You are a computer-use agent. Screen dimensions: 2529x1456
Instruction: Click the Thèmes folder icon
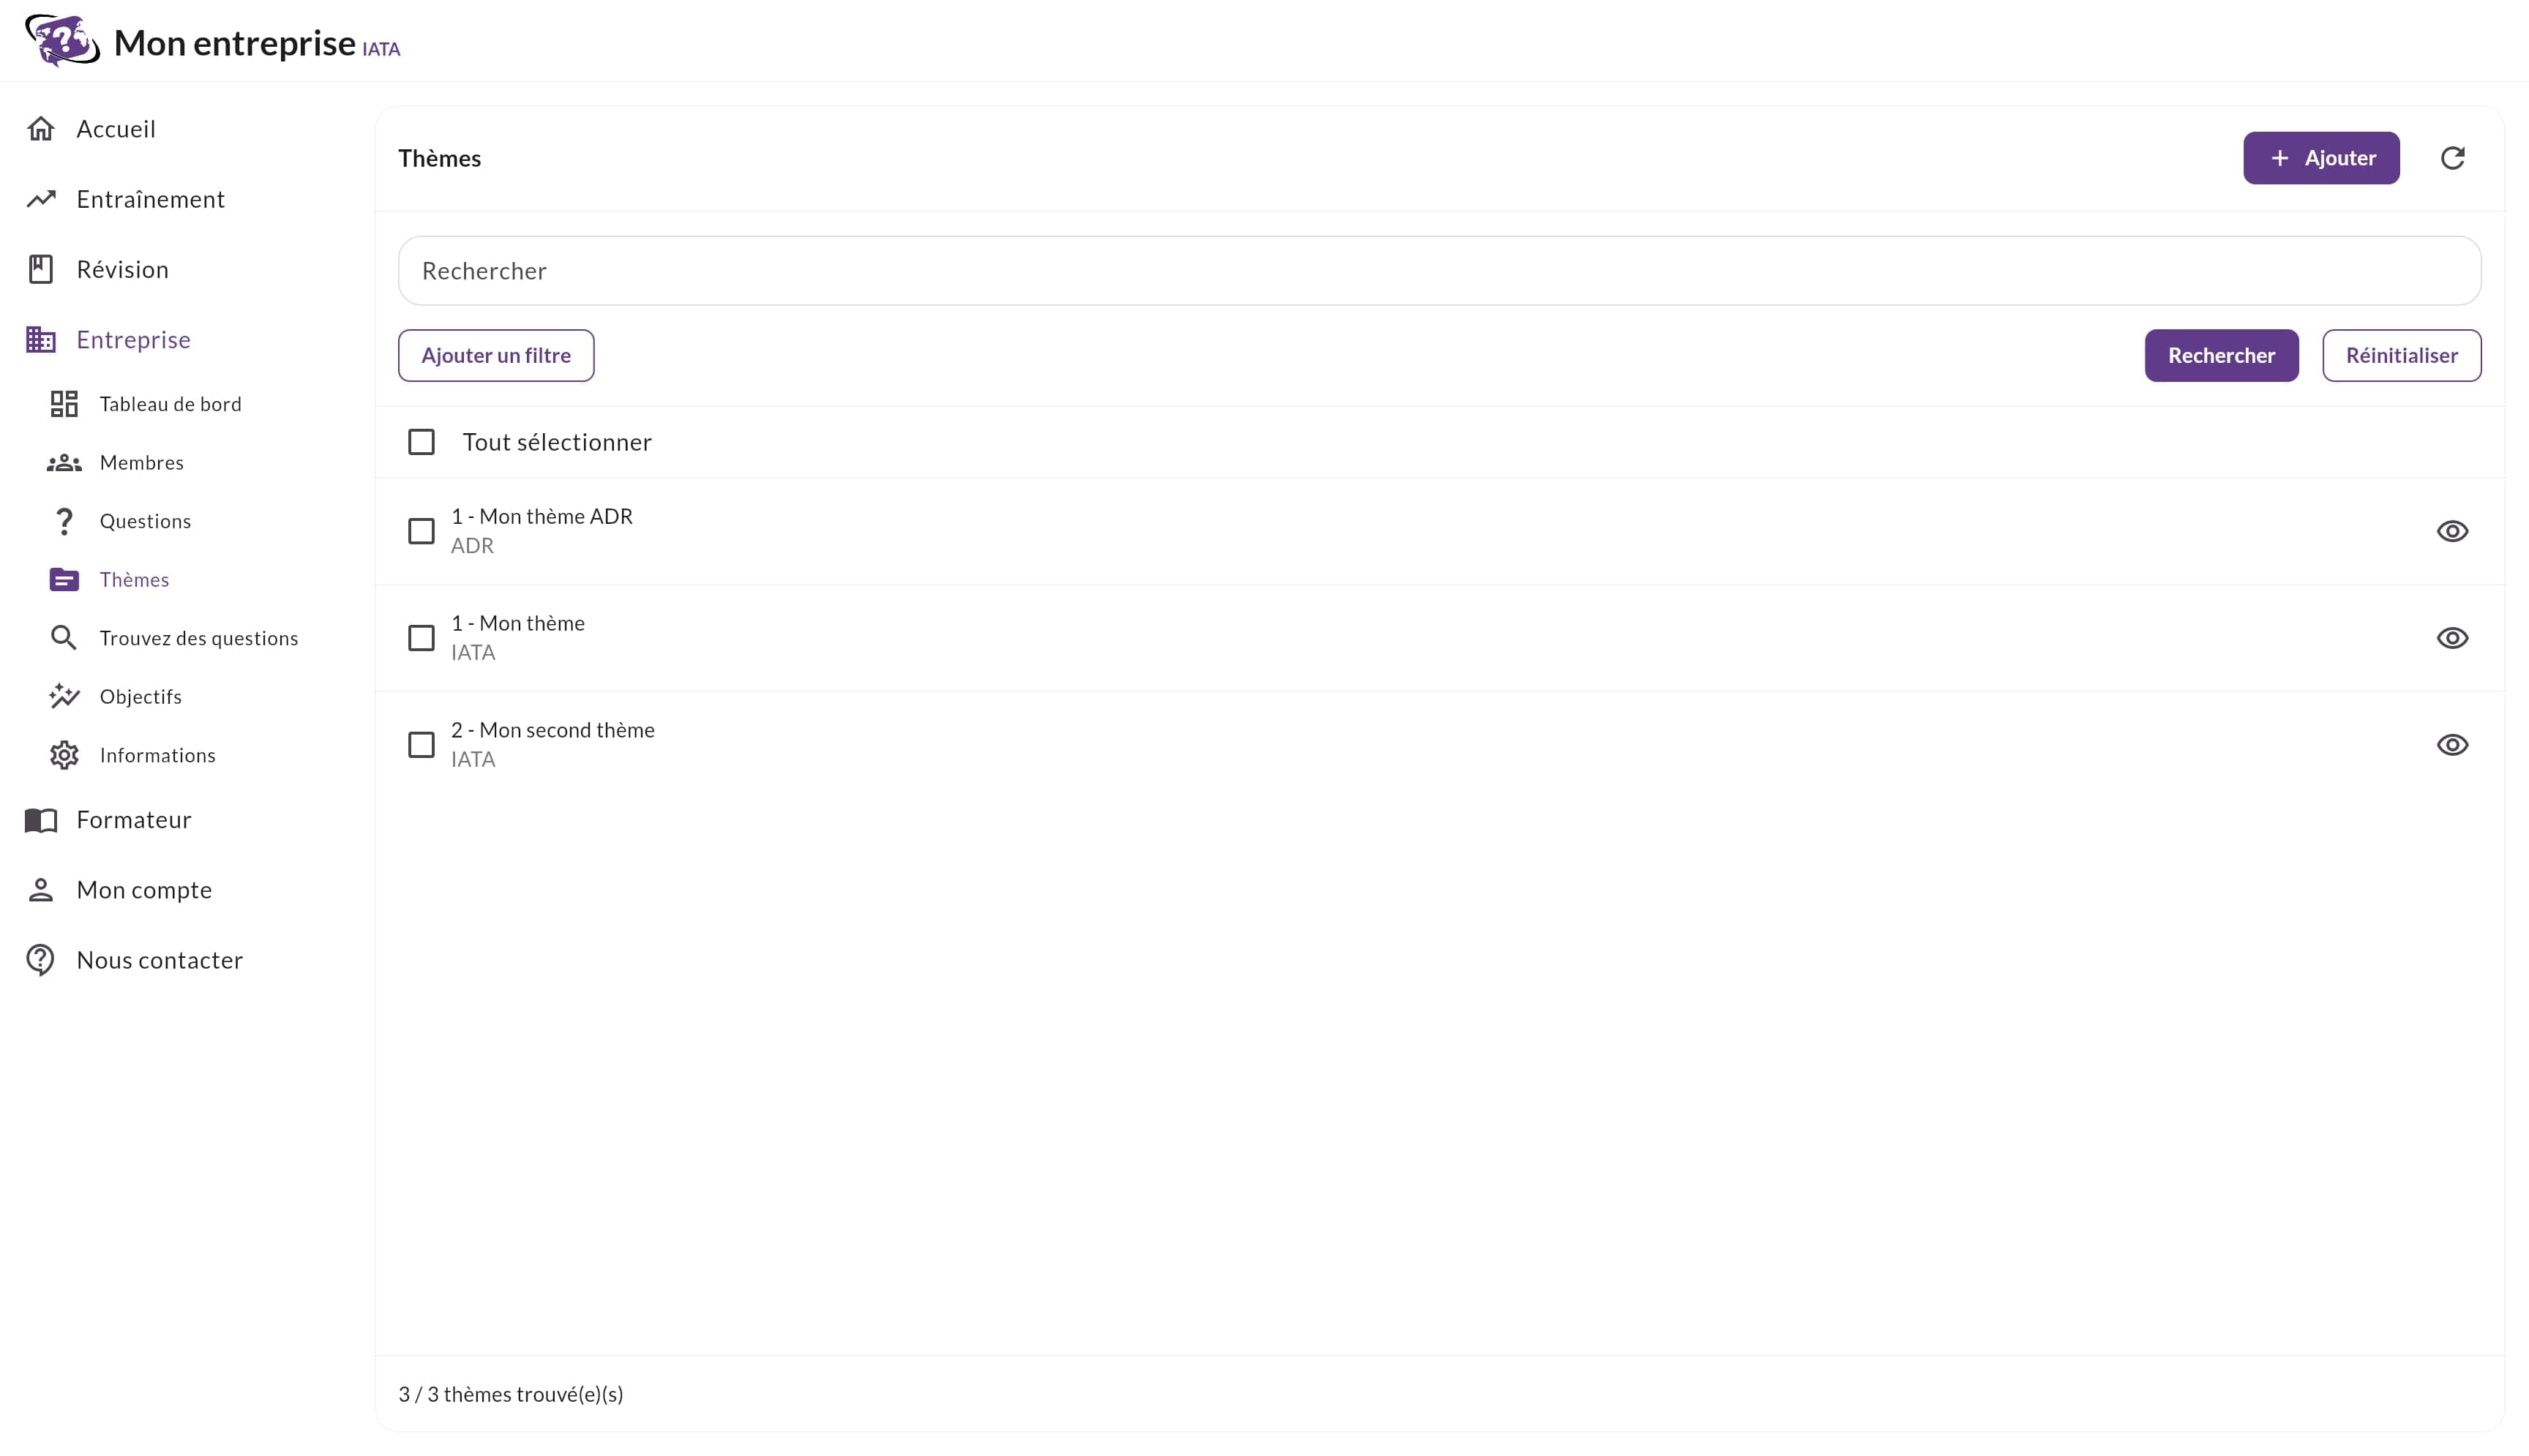click(64, 579)
